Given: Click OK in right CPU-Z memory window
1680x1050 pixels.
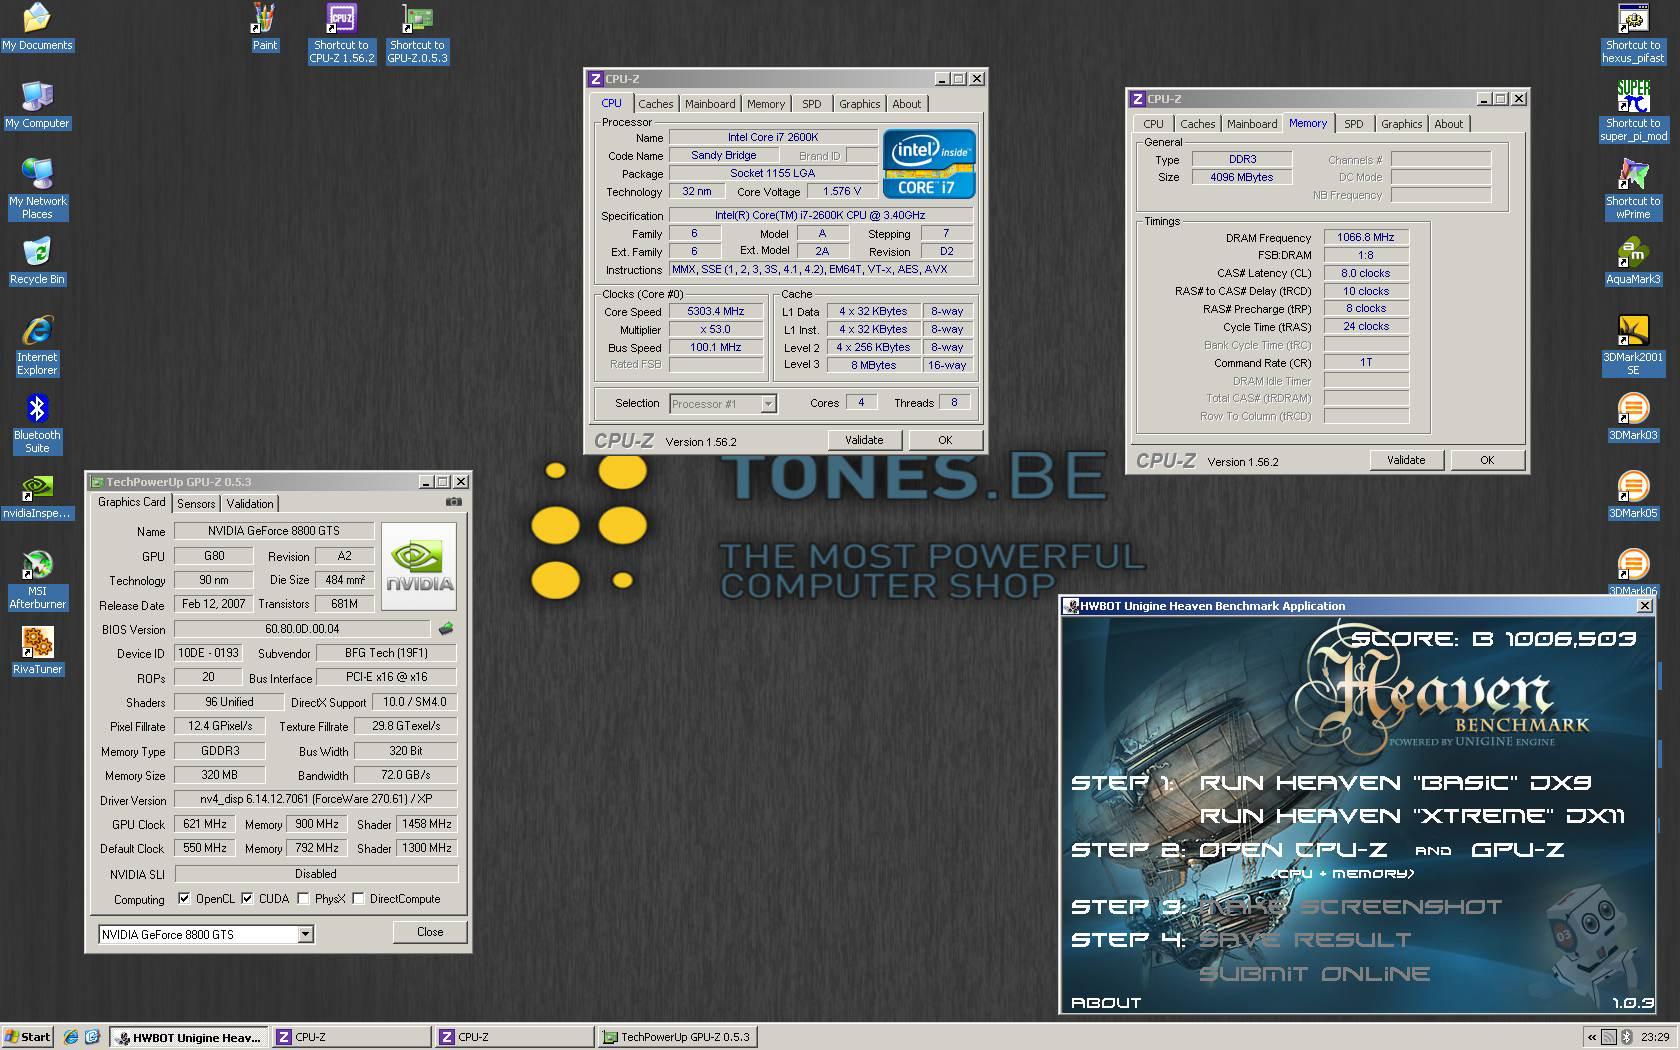Looking at the screenshot, I should tap(1487, 460).
